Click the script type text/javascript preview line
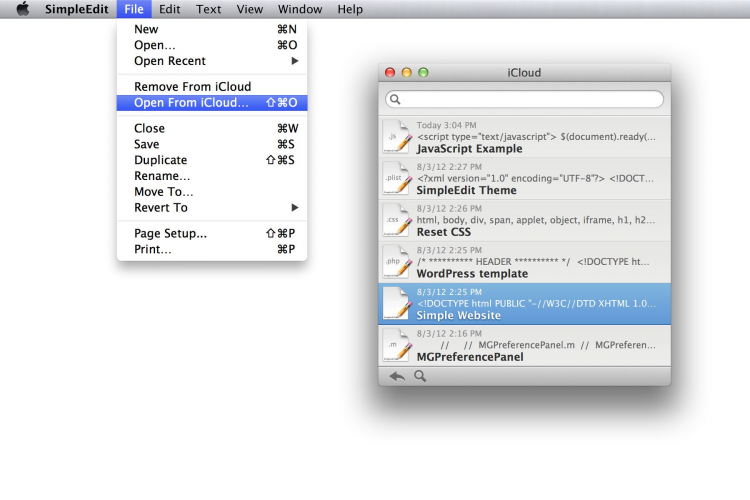Screen dimensions: 750x500 [x=536, y=137]
